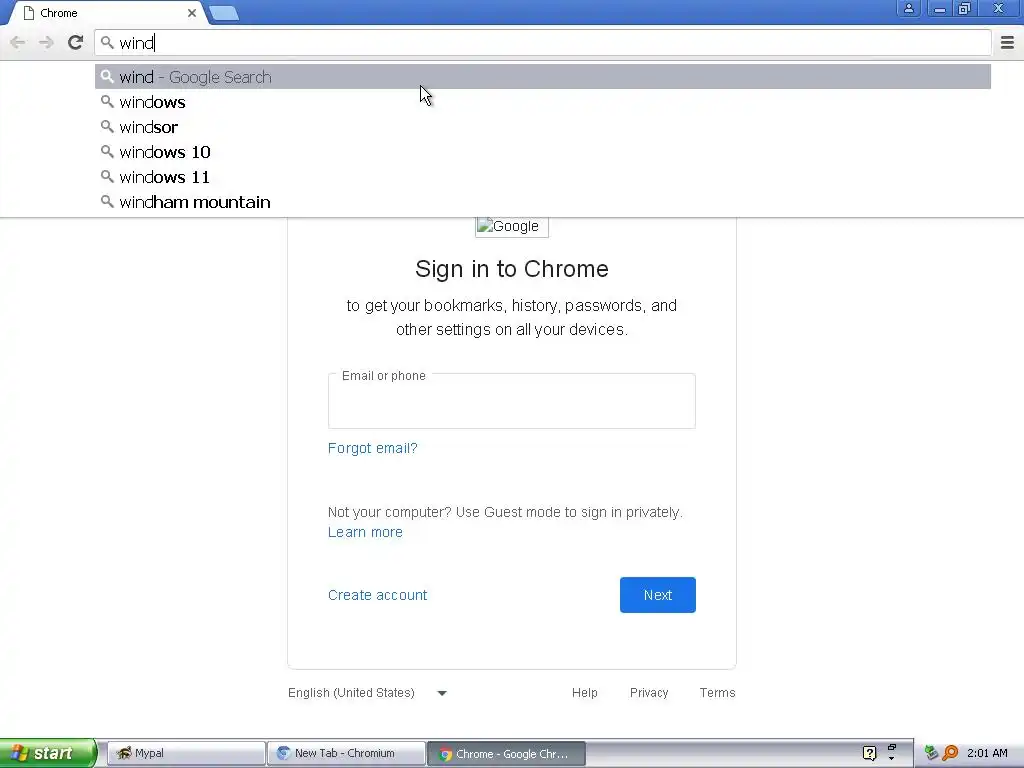1024x768 pixels.
Task: Select the Chrome tab
Action: pyautogui.click(x=108, y=13)
